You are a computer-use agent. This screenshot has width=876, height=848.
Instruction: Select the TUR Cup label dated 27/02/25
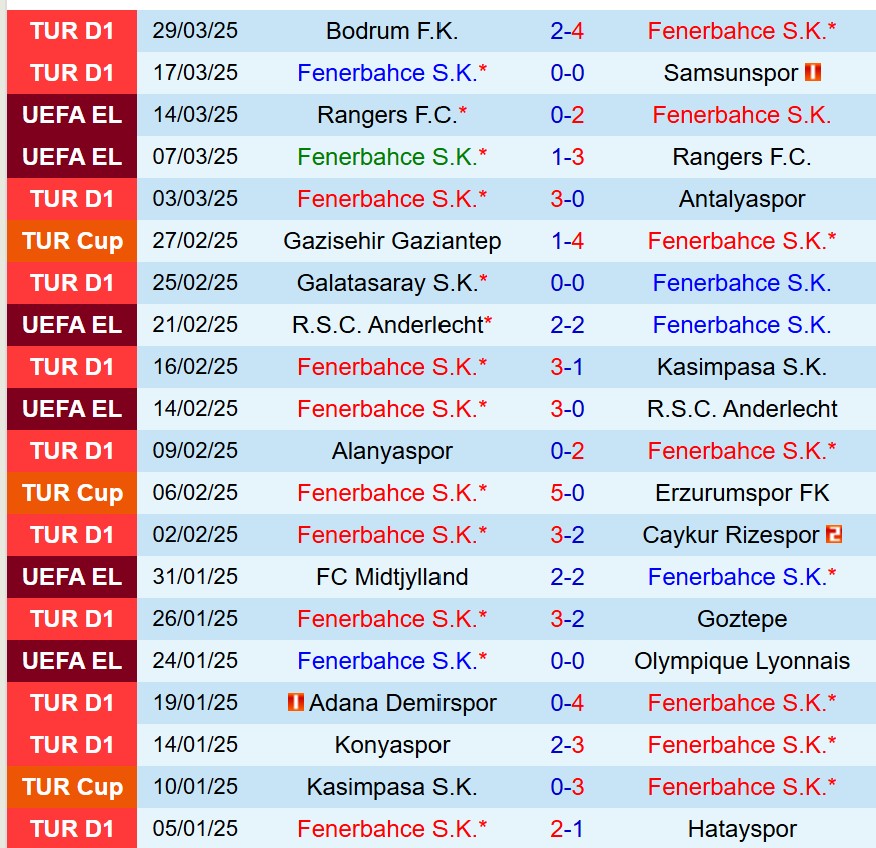point(72,241)
